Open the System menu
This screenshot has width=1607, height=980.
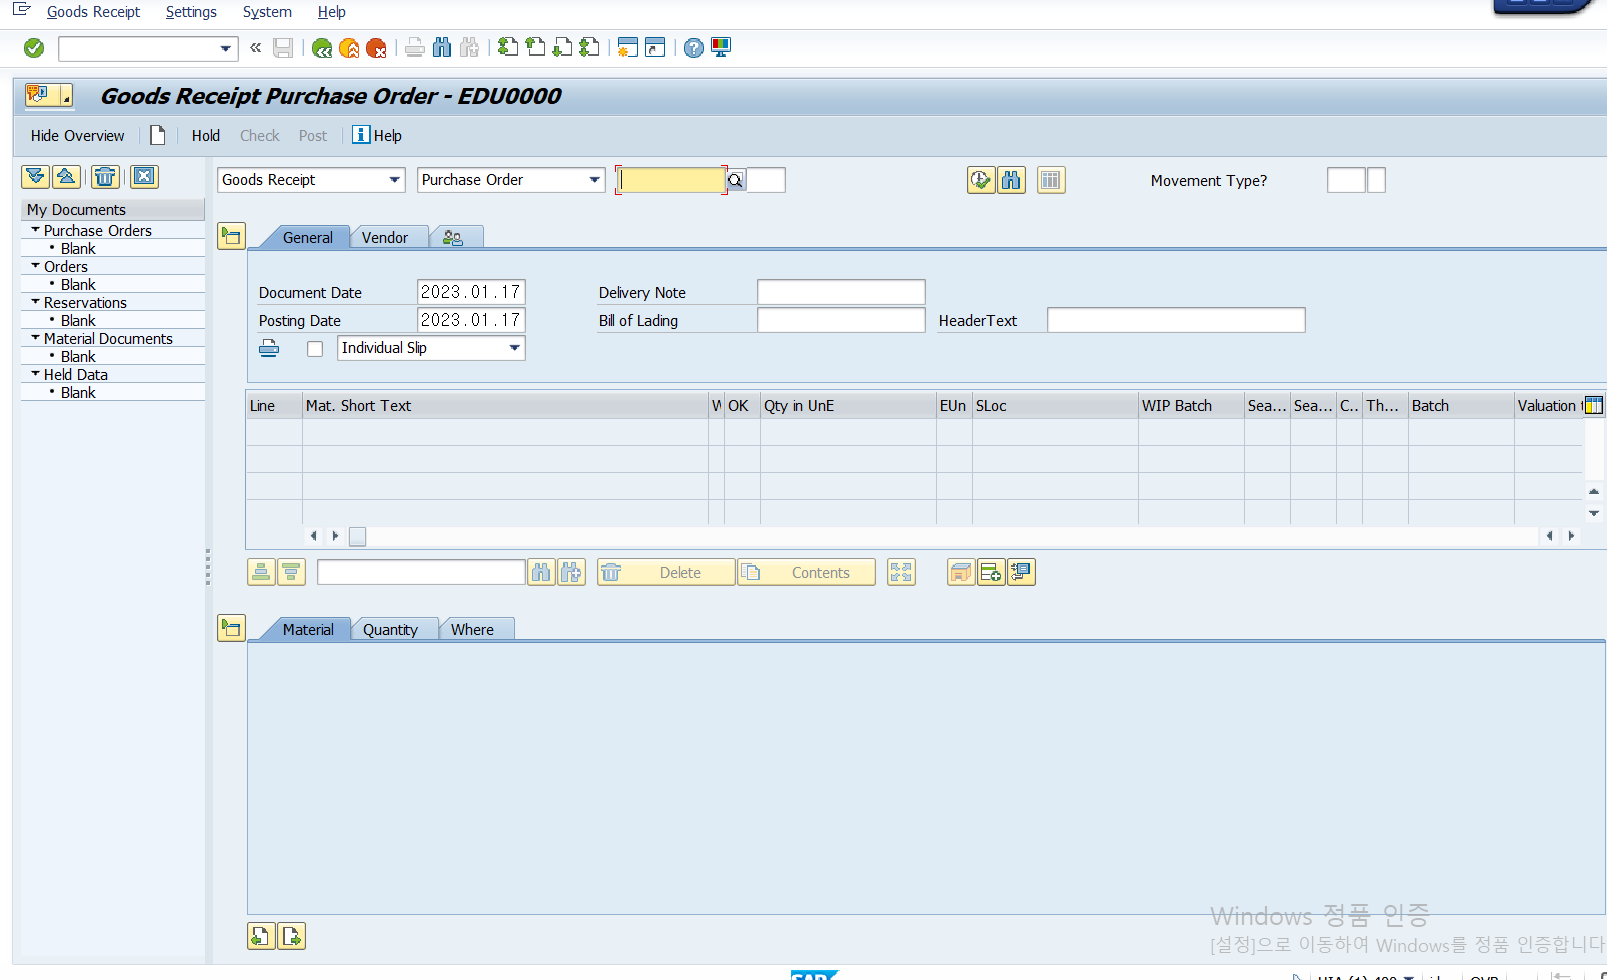point(267,12)
